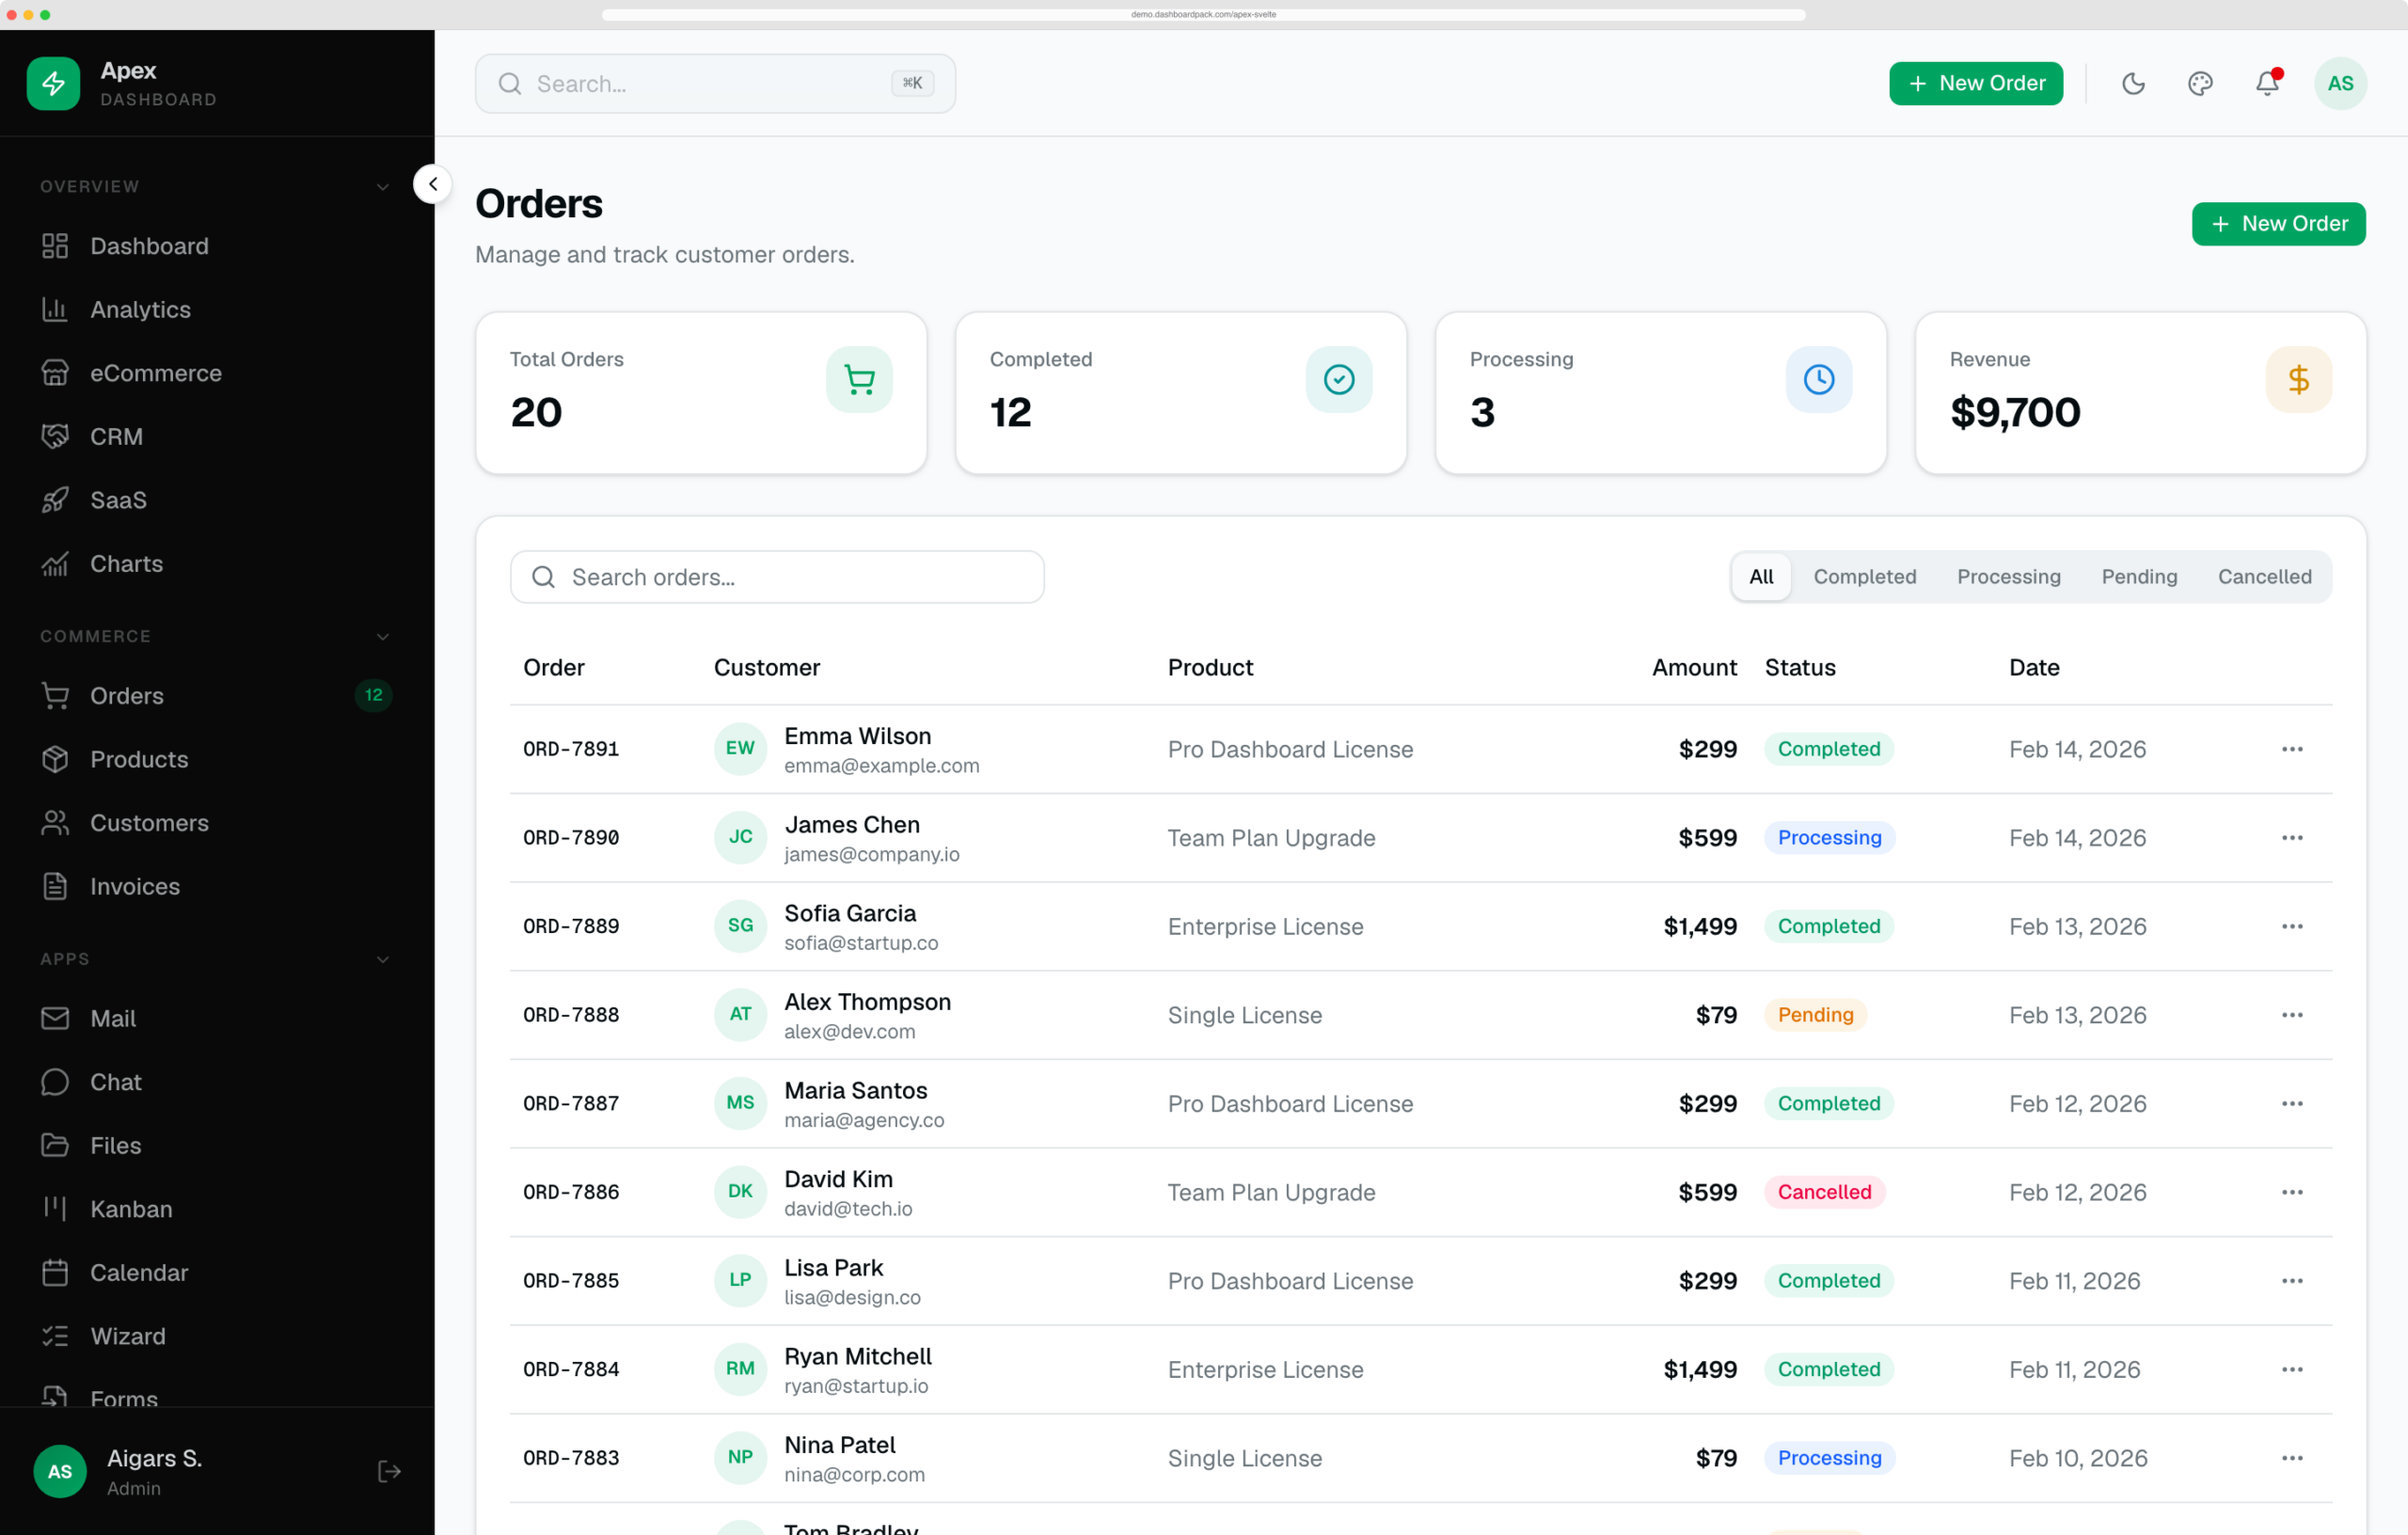Select Orders in the sidebar

[217, 696]
